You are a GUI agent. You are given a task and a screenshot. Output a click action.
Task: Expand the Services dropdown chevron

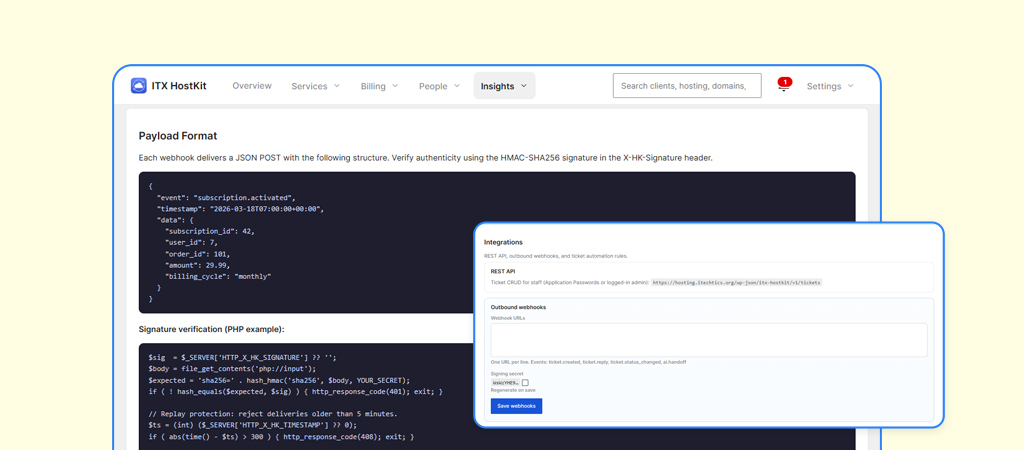(x=337, y=86)
